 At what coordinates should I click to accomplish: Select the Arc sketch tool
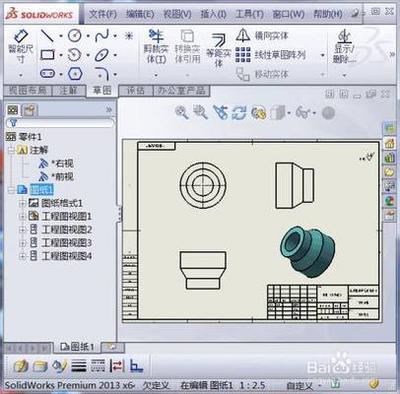74,55
